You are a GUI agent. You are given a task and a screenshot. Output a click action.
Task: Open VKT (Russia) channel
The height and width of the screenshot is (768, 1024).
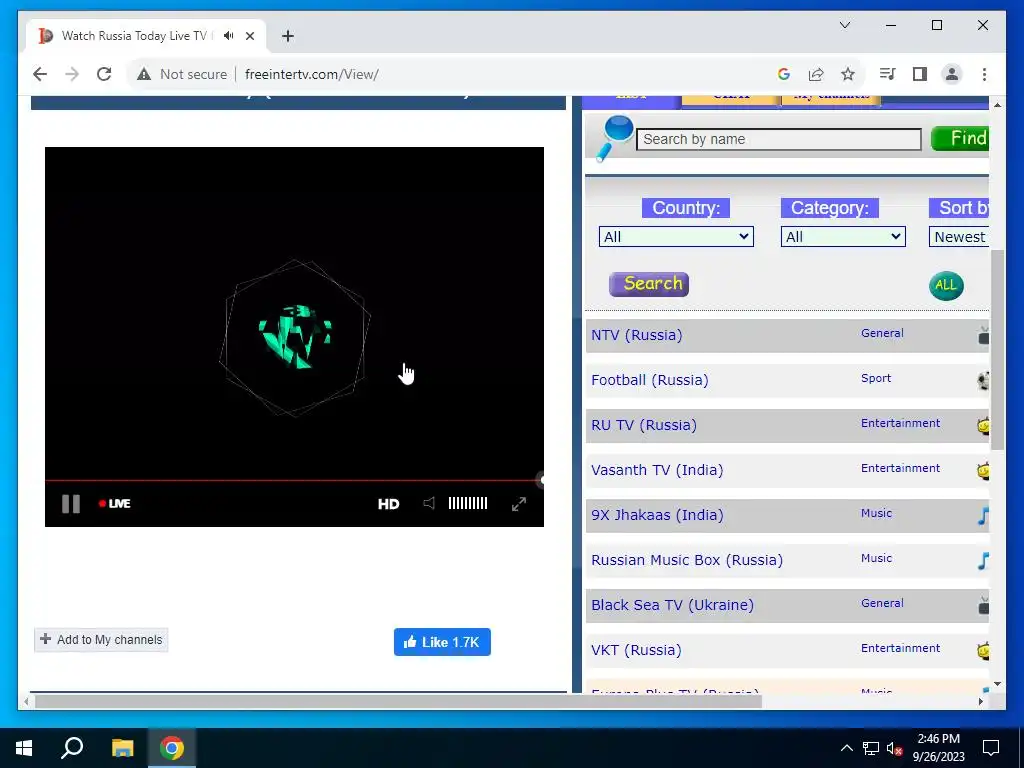click(x=636, y=650)
